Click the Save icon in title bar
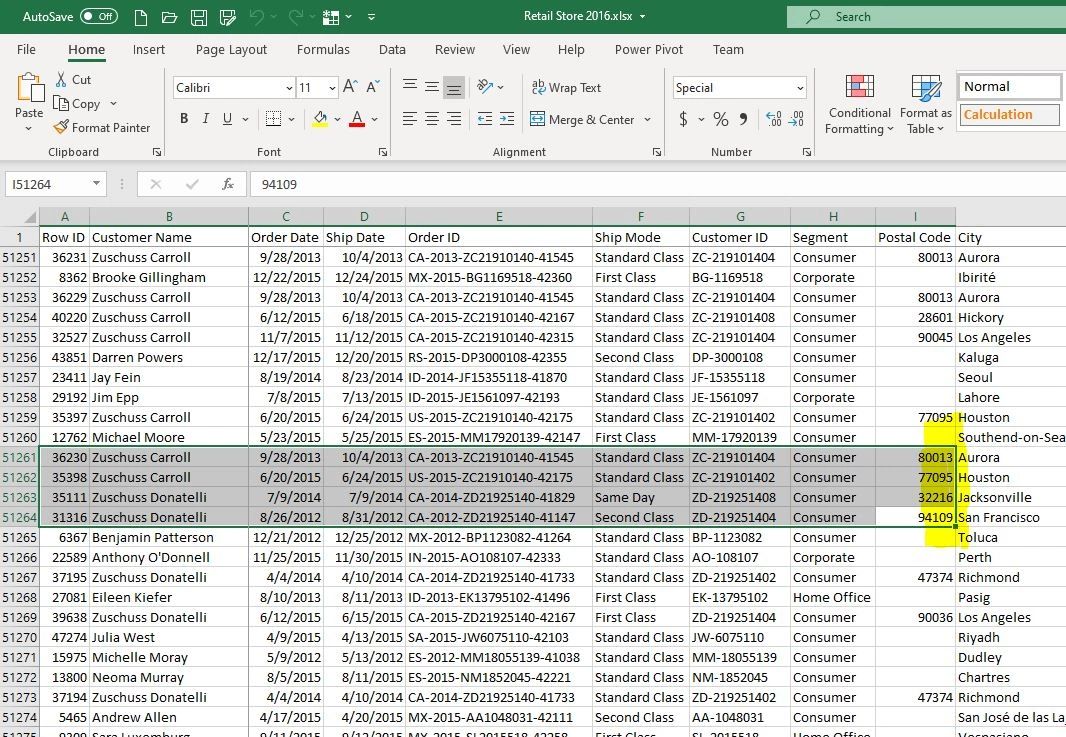The image size is (1066, 737). (x=199, y=17)
